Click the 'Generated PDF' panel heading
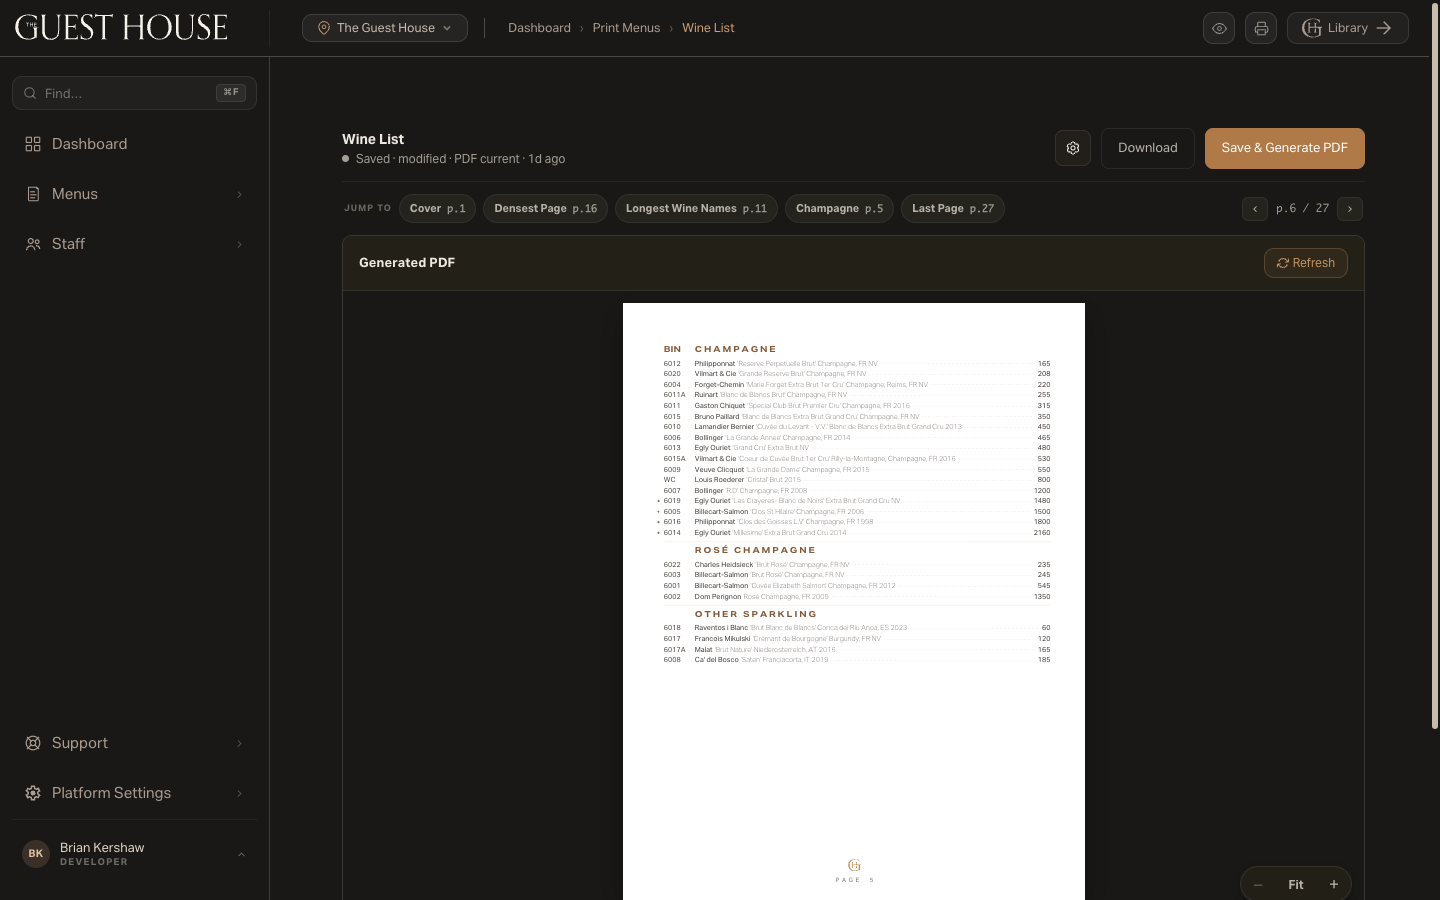Screen dimensions: 1440x900 coord(407,262)
